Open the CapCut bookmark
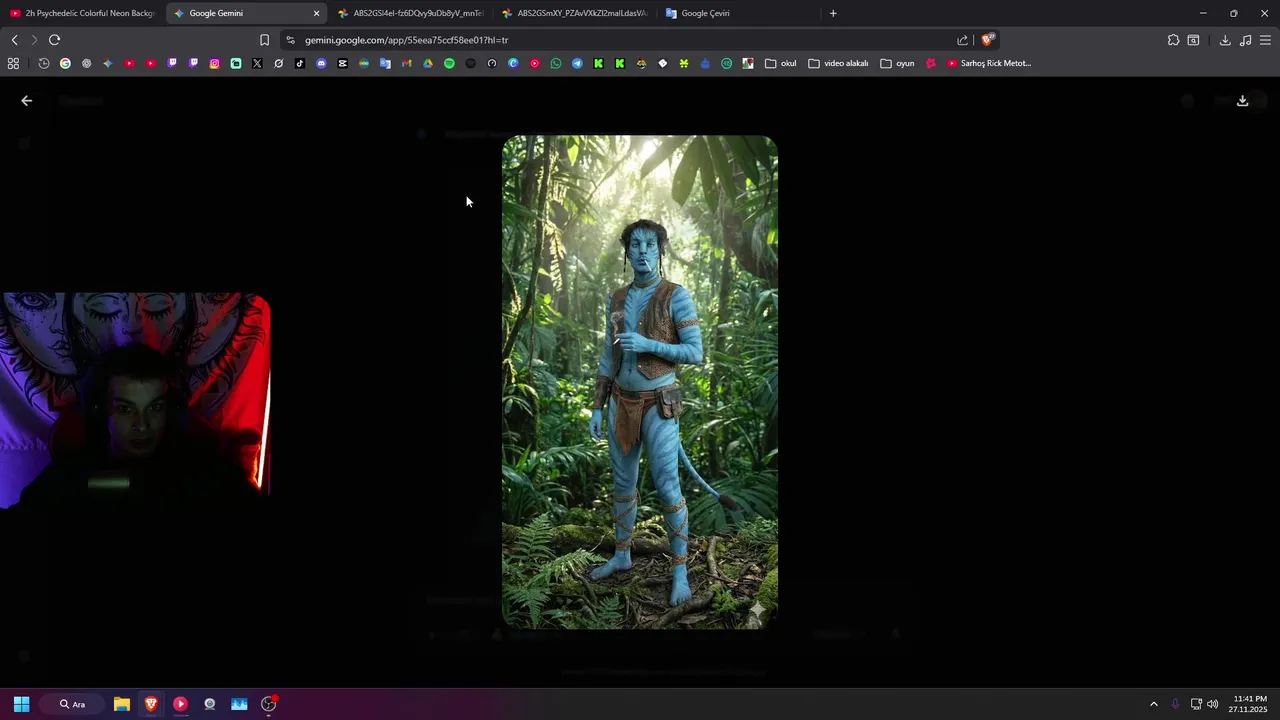Image resolution: width=1280 pixels, height=720 pixels. [342, 63]
